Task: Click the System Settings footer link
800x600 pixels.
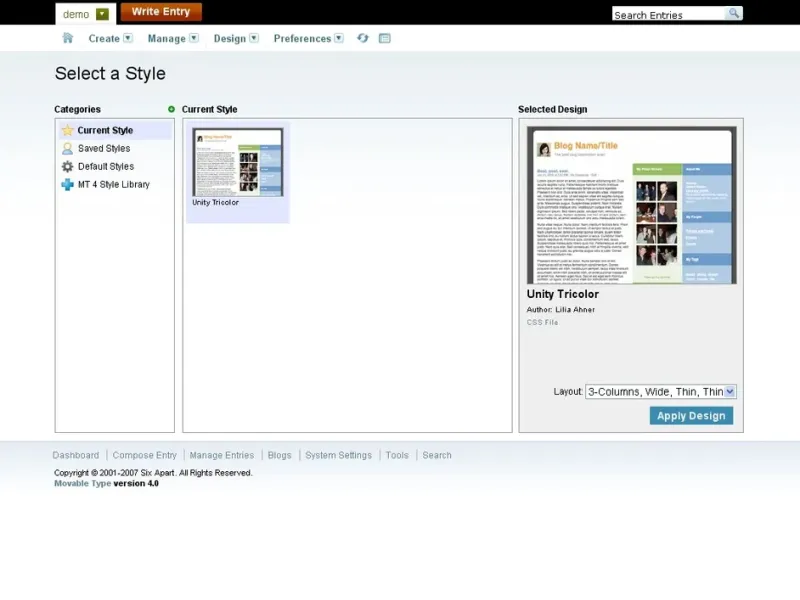Action: click(x=339, y=455)
